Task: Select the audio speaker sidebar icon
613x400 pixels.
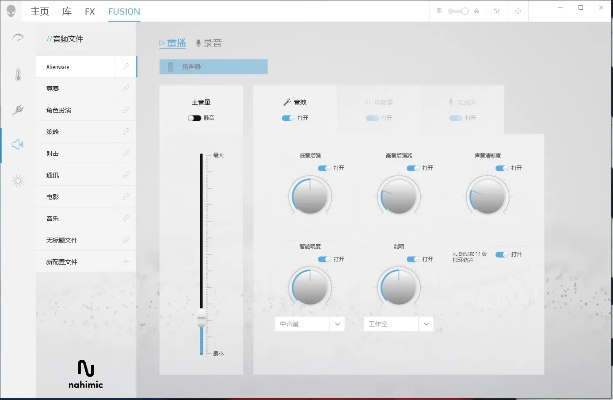Action: pyautogui.click(x=17, y=145)
